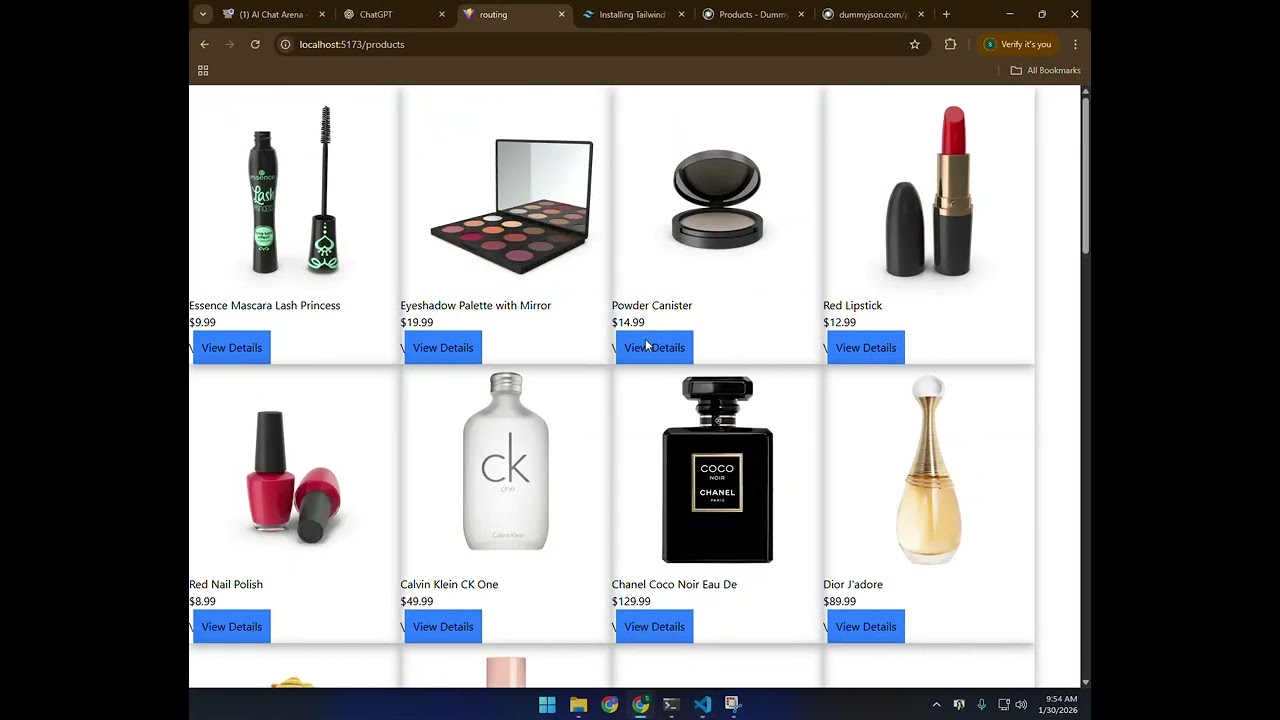
Task: Open a new browser tab
Action: coord(946,14)
